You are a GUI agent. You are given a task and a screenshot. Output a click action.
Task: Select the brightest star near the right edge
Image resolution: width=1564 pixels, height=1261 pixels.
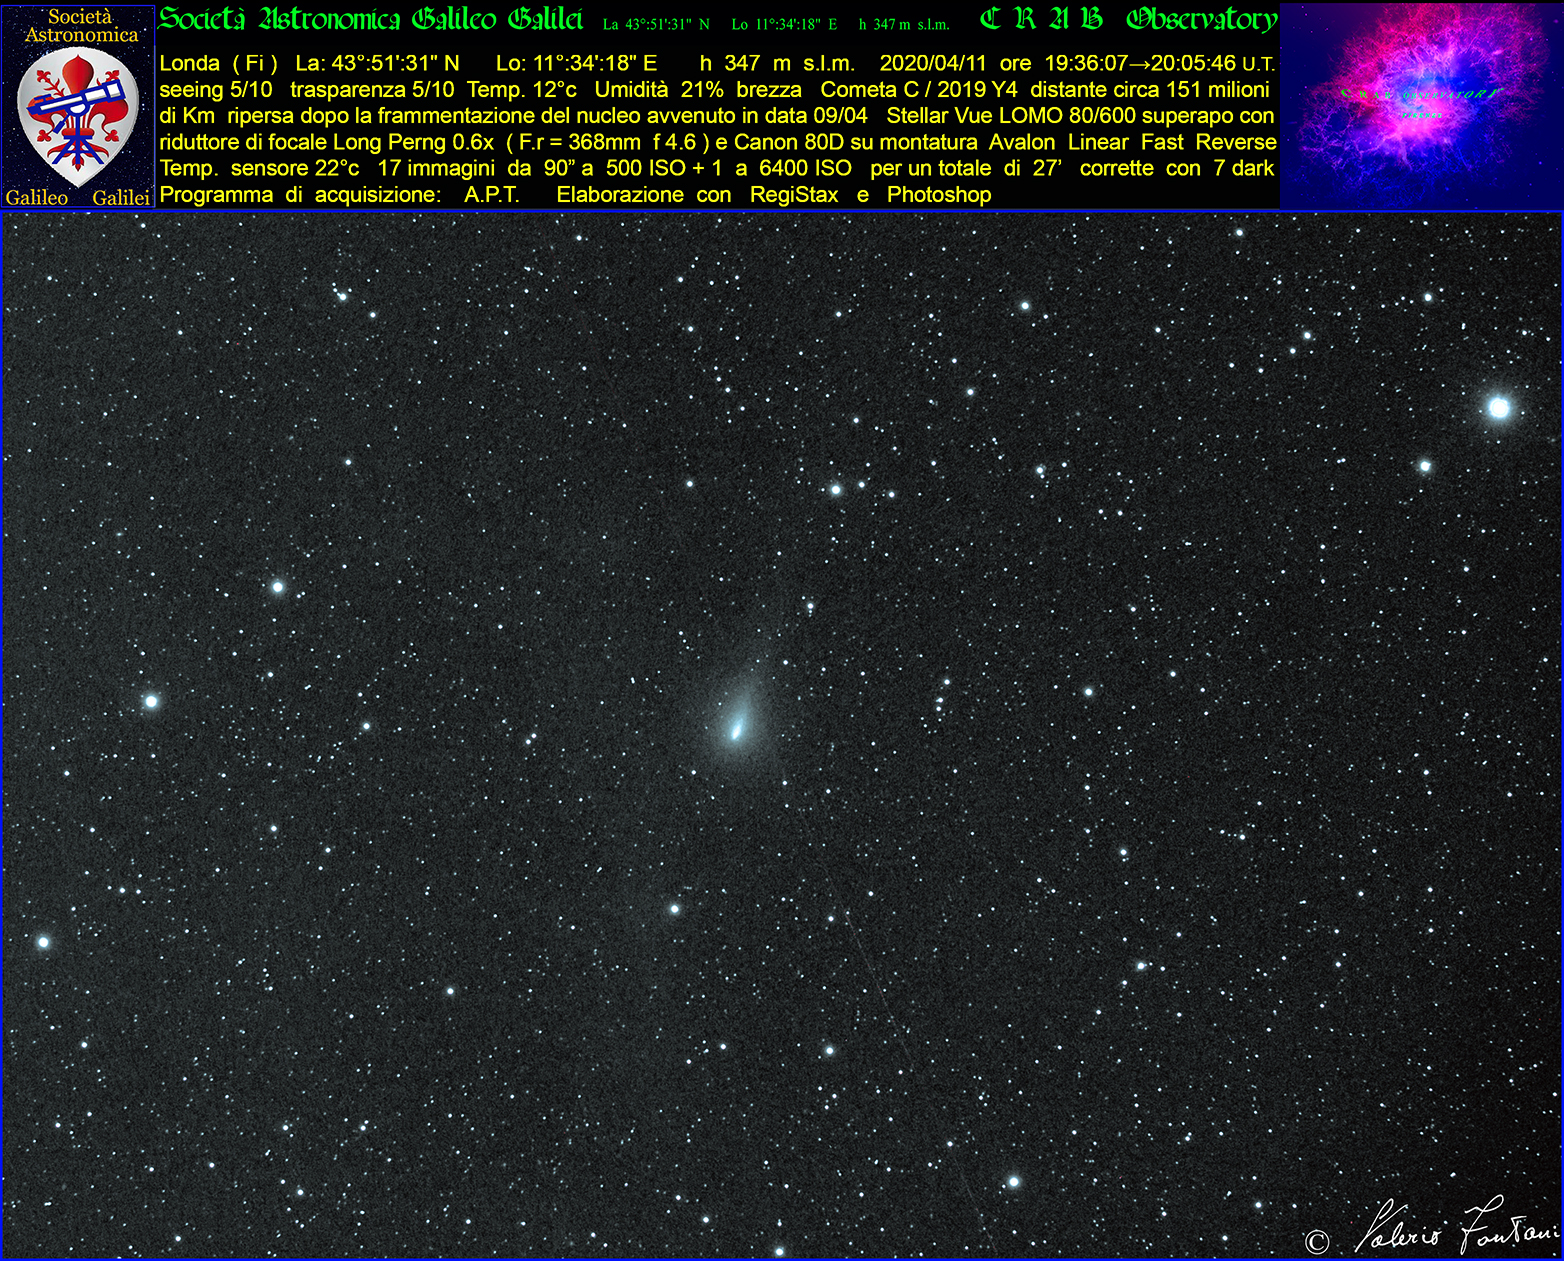pyautogui.click(x=1498, y=407)
